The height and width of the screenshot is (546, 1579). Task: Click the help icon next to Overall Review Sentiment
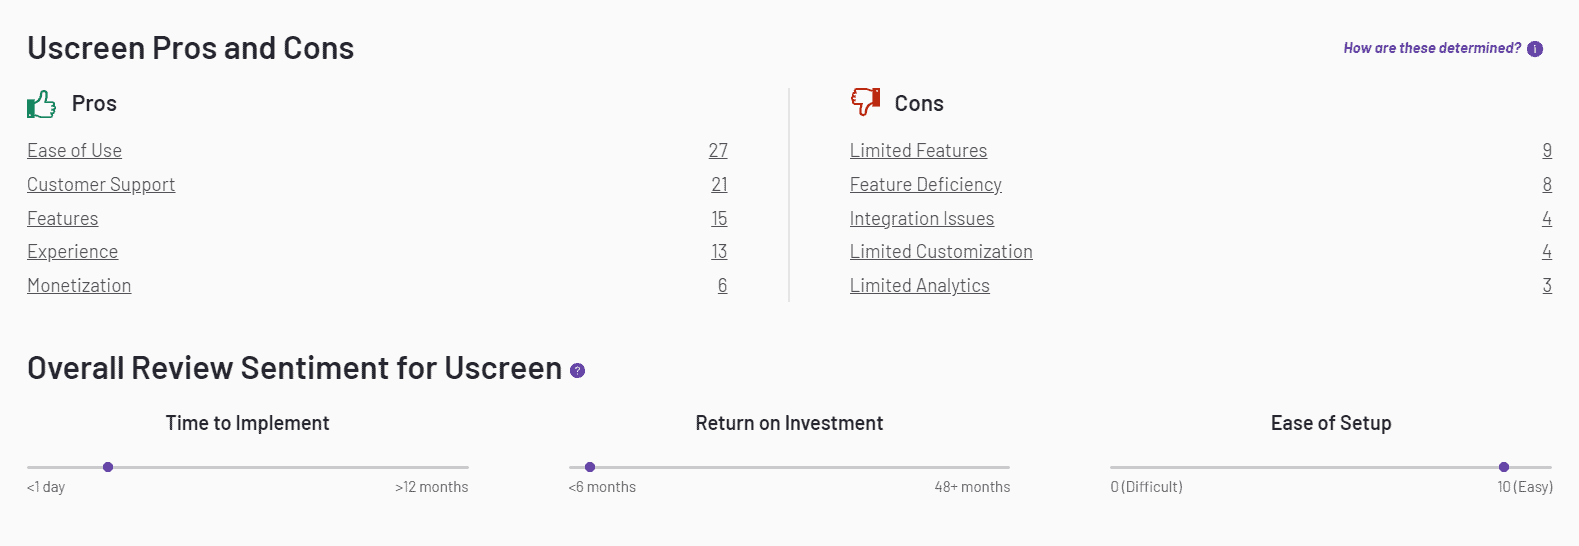point(577,371)
